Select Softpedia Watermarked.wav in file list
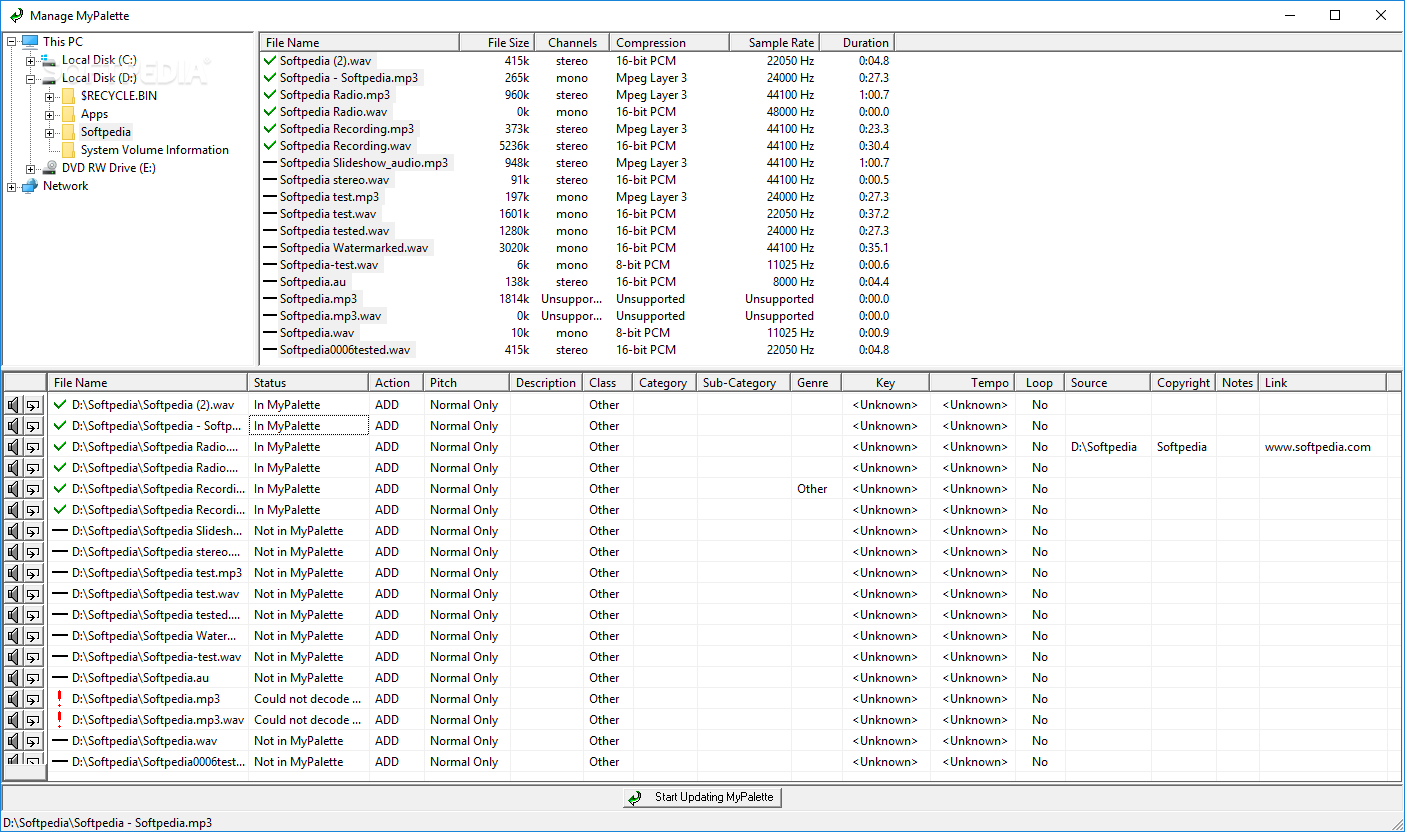This screenshot has height=832, width=1405. [x=354, y=247]
